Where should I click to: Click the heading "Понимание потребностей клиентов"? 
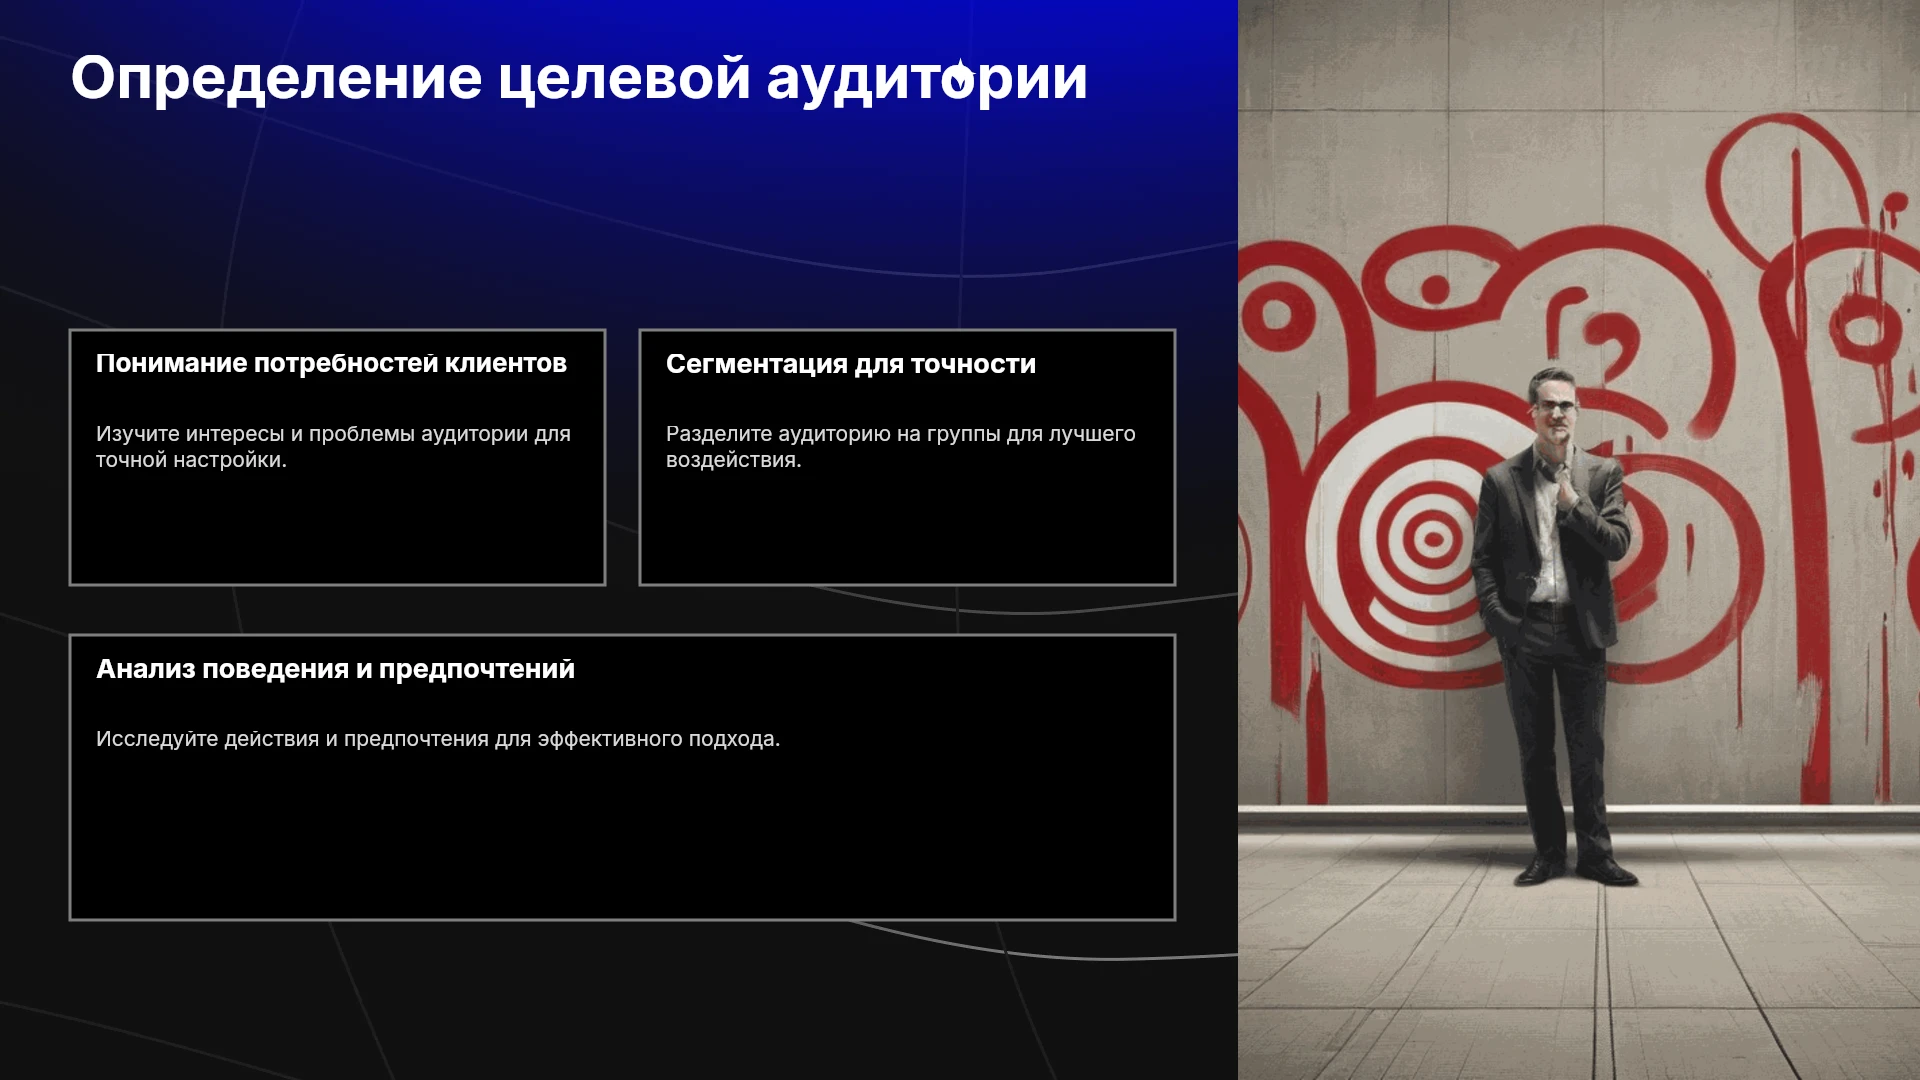pyautogui.click(x=331, y=363)
